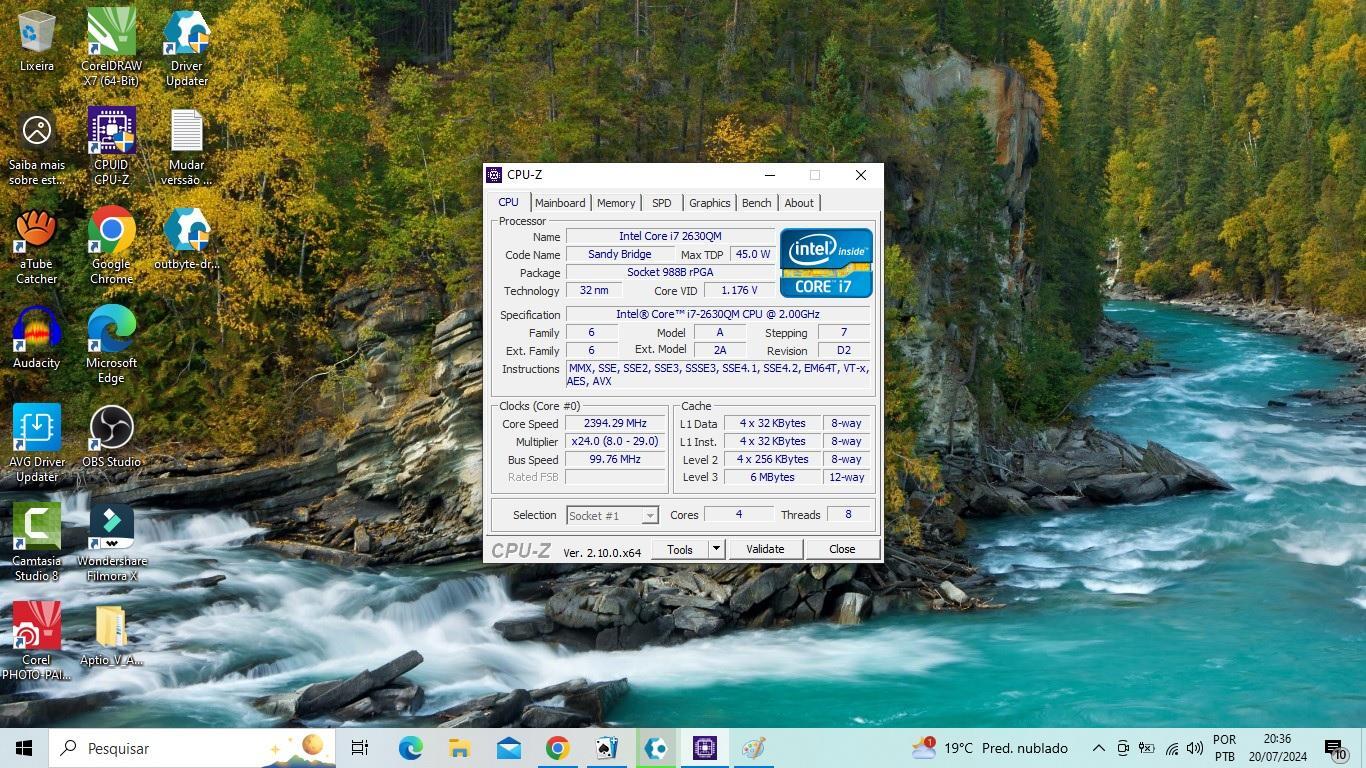The image size is (1366, 768).
Task: Switch to the About tab
Action: pos(799,203)
